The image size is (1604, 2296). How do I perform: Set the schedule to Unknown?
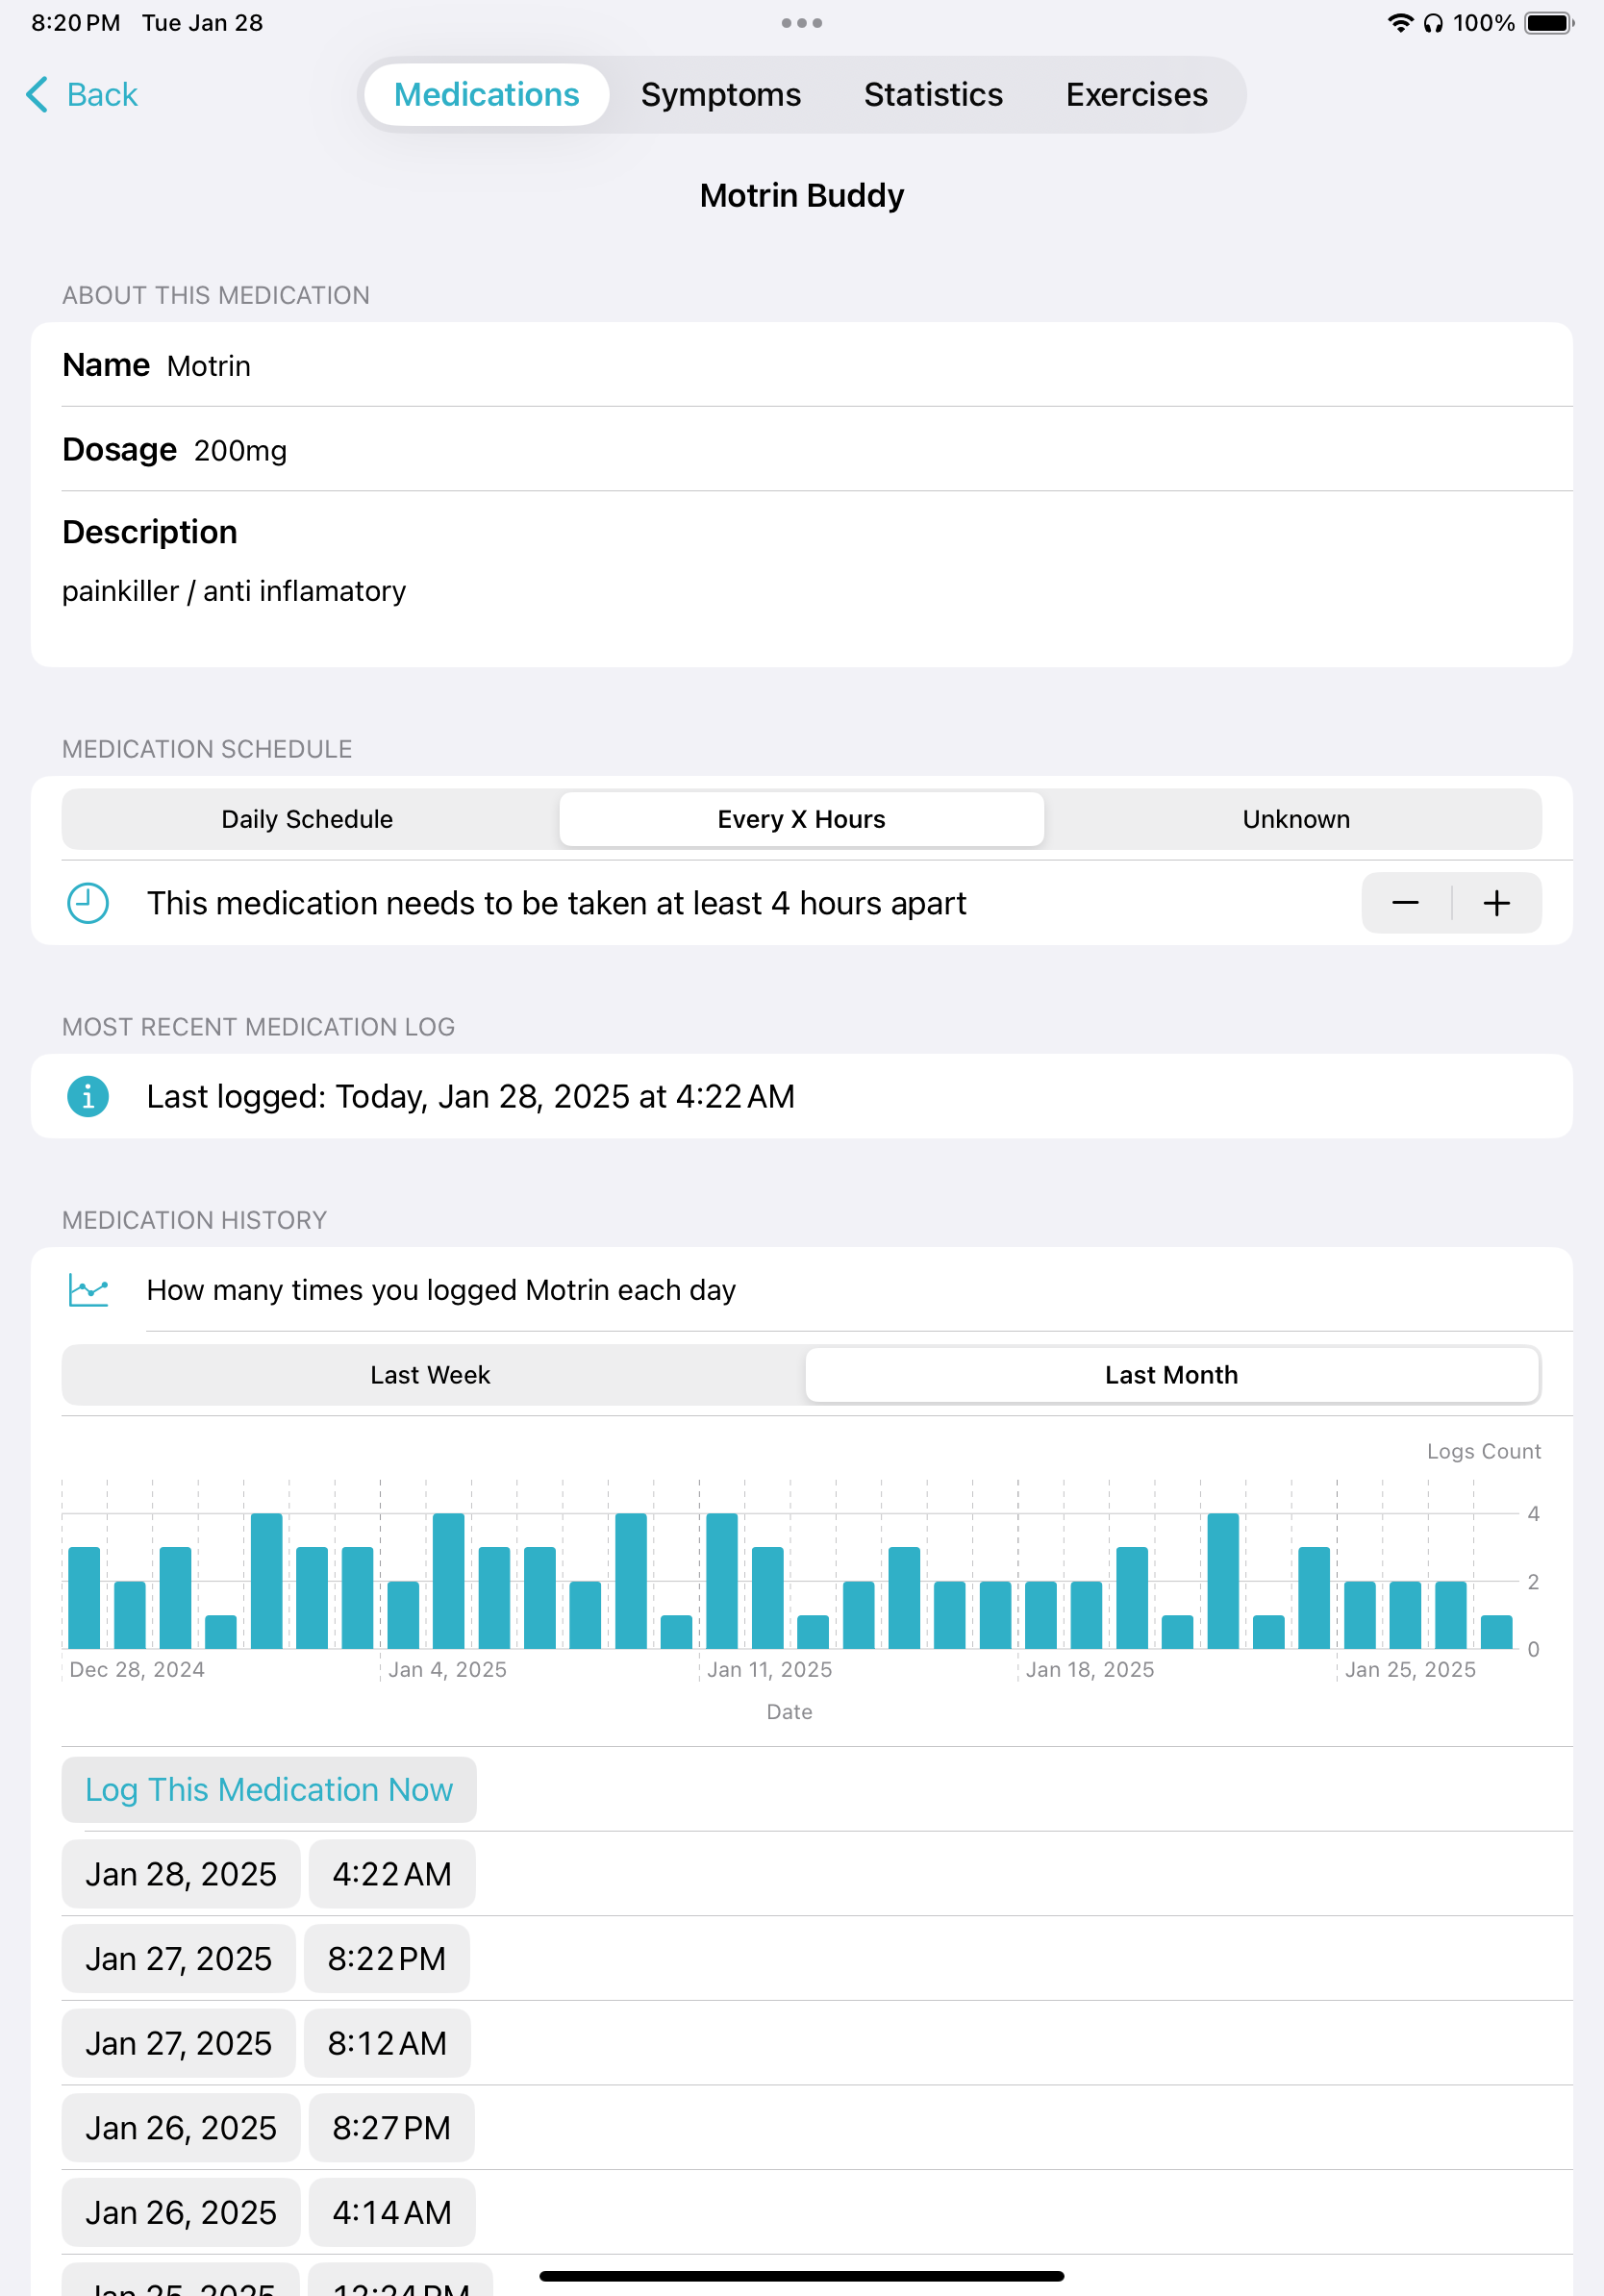pyautogui.click(x=1295, y=819)
